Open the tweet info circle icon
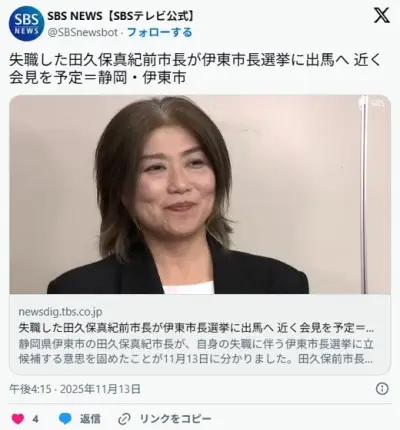Viewport: 400px width, 430px height. tap(382, 389)
